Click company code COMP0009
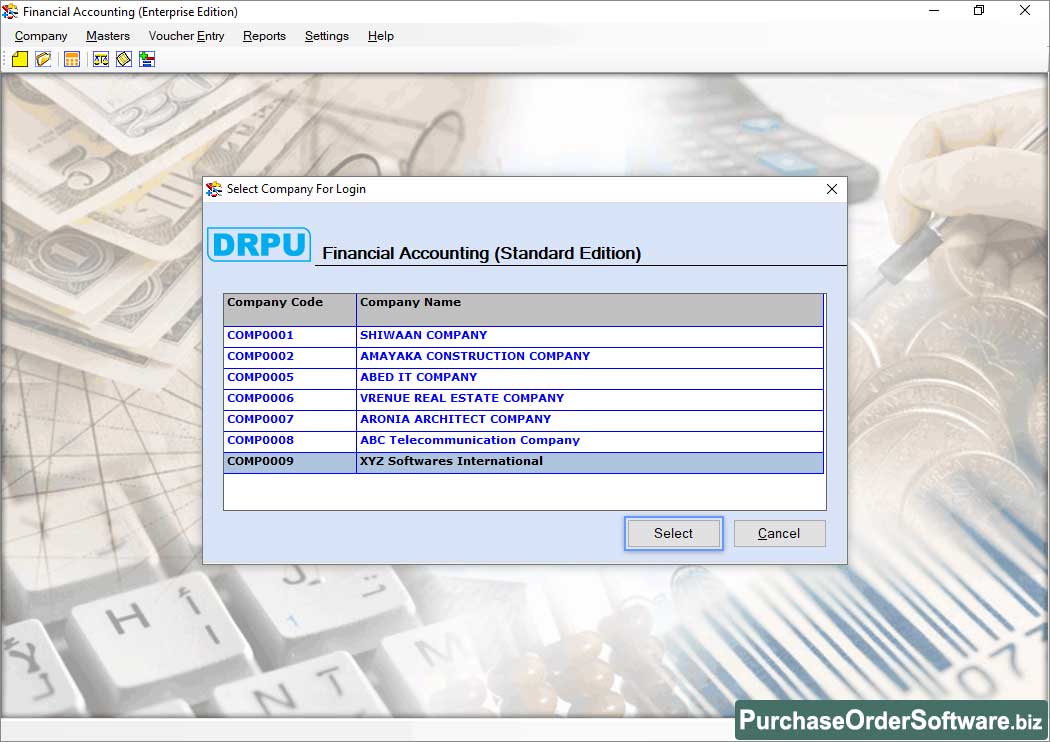 tap(260, 461)
